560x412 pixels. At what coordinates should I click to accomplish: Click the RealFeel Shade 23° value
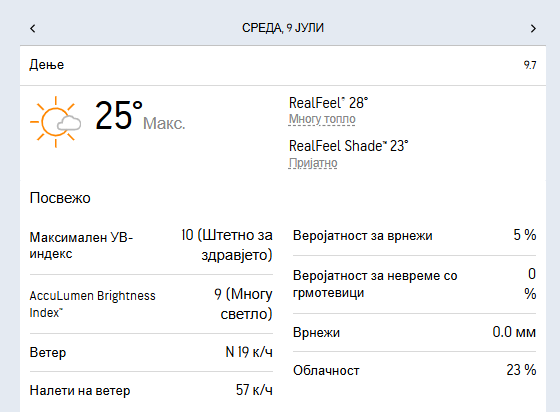[x=348, y=146]
